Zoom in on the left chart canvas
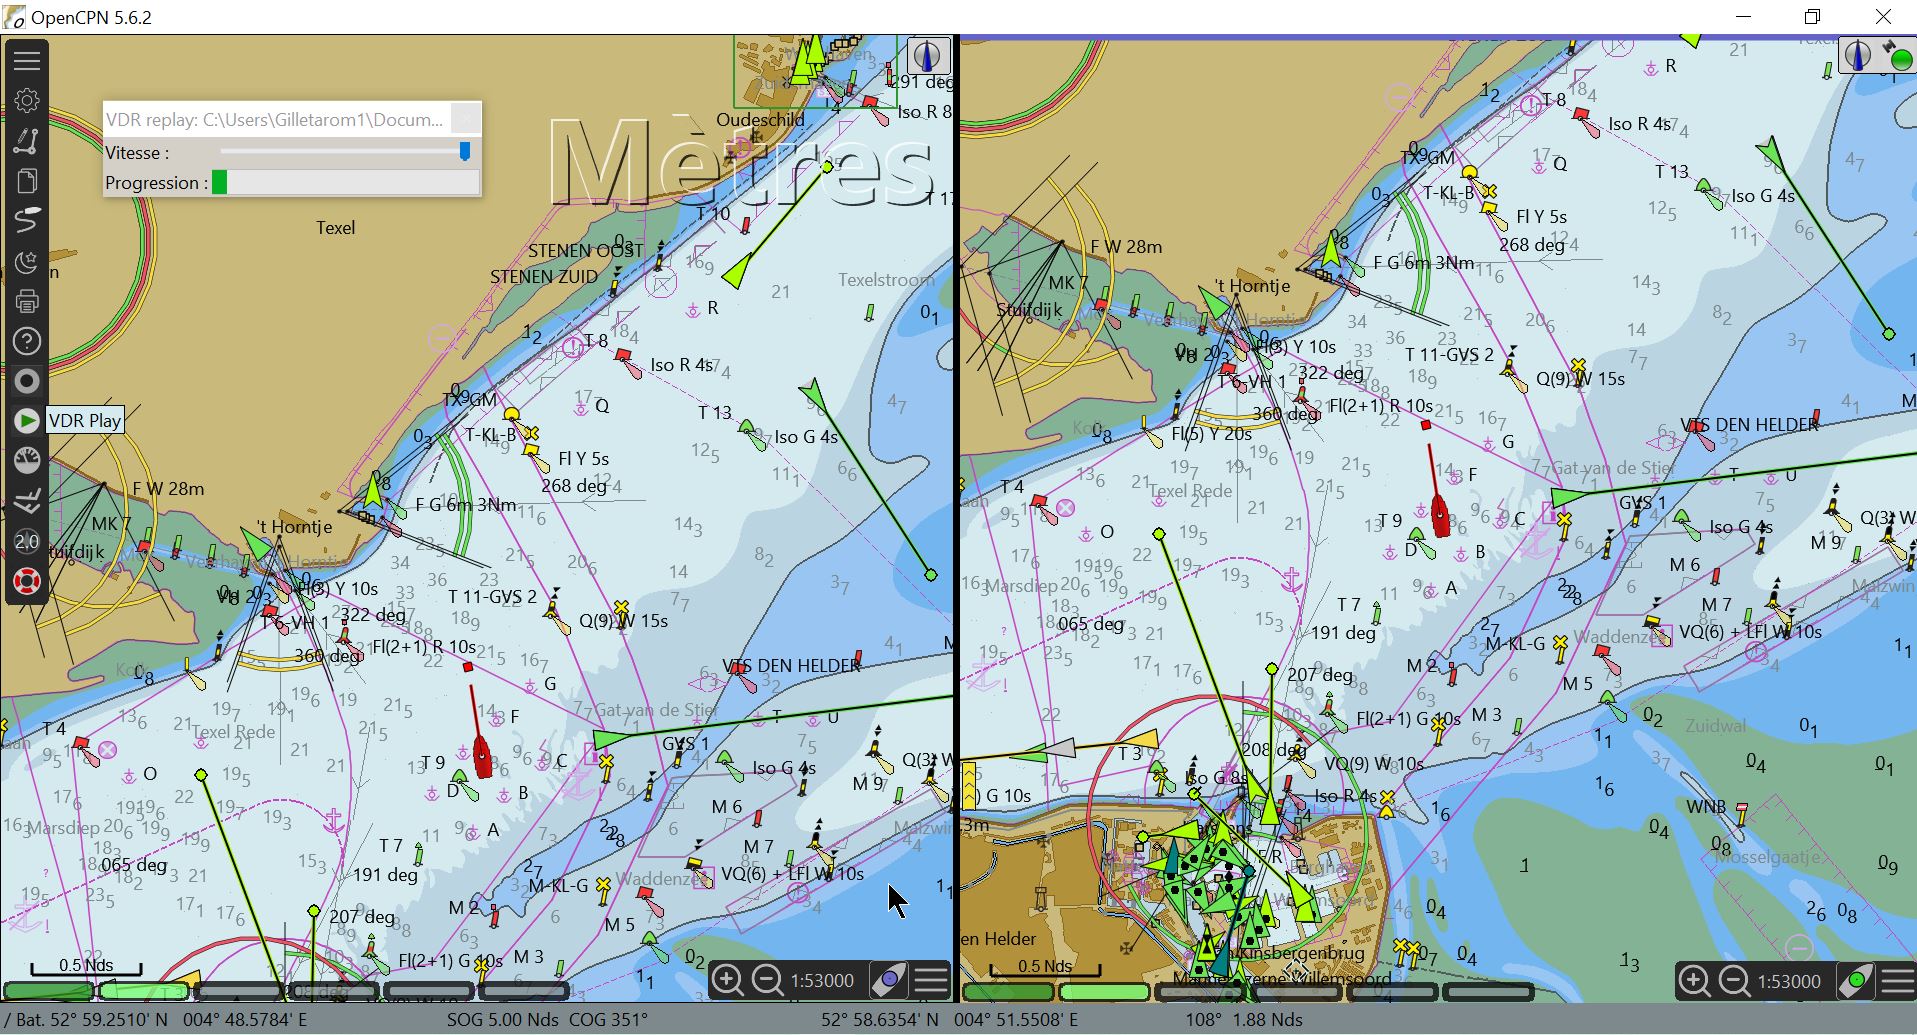The height and width of the screenshot is (1035, 1917). pyautogui.click(x=728, y=981)
